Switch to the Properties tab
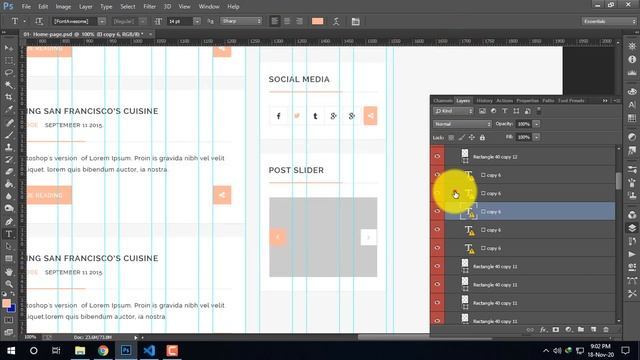640x360 pixels. tap(527, 100)
